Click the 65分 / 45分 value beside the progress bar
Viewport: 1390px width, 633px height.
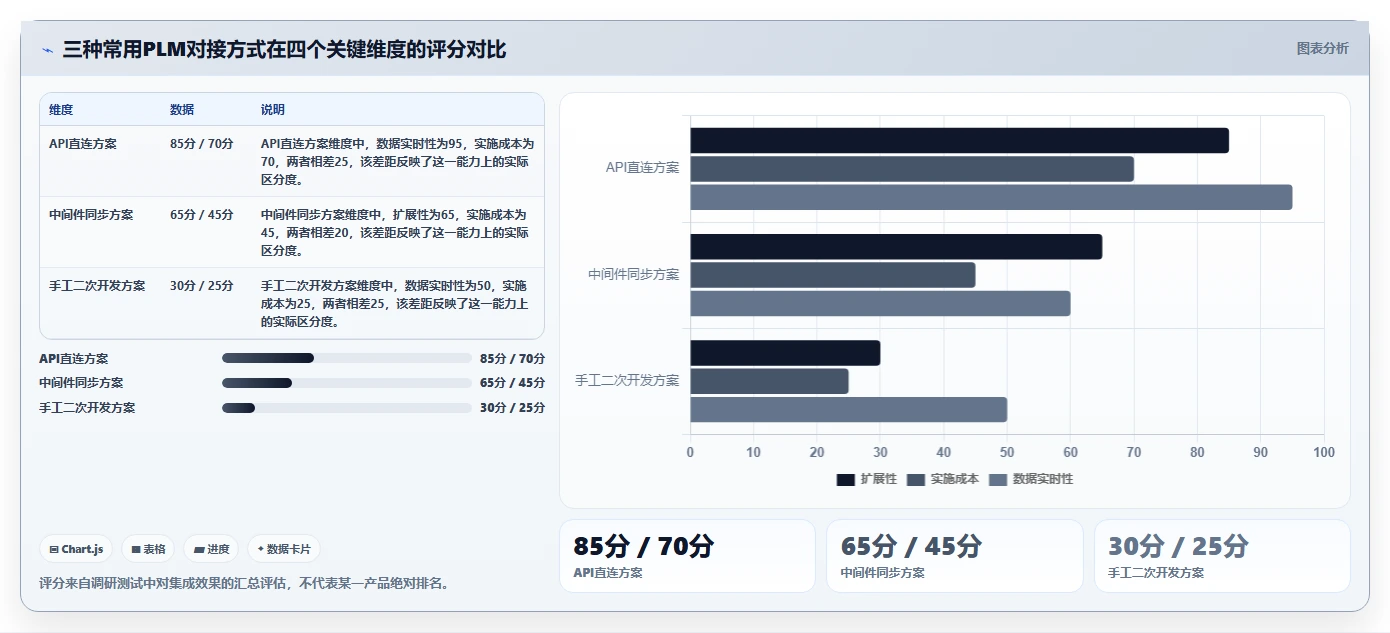pos(513,383)
